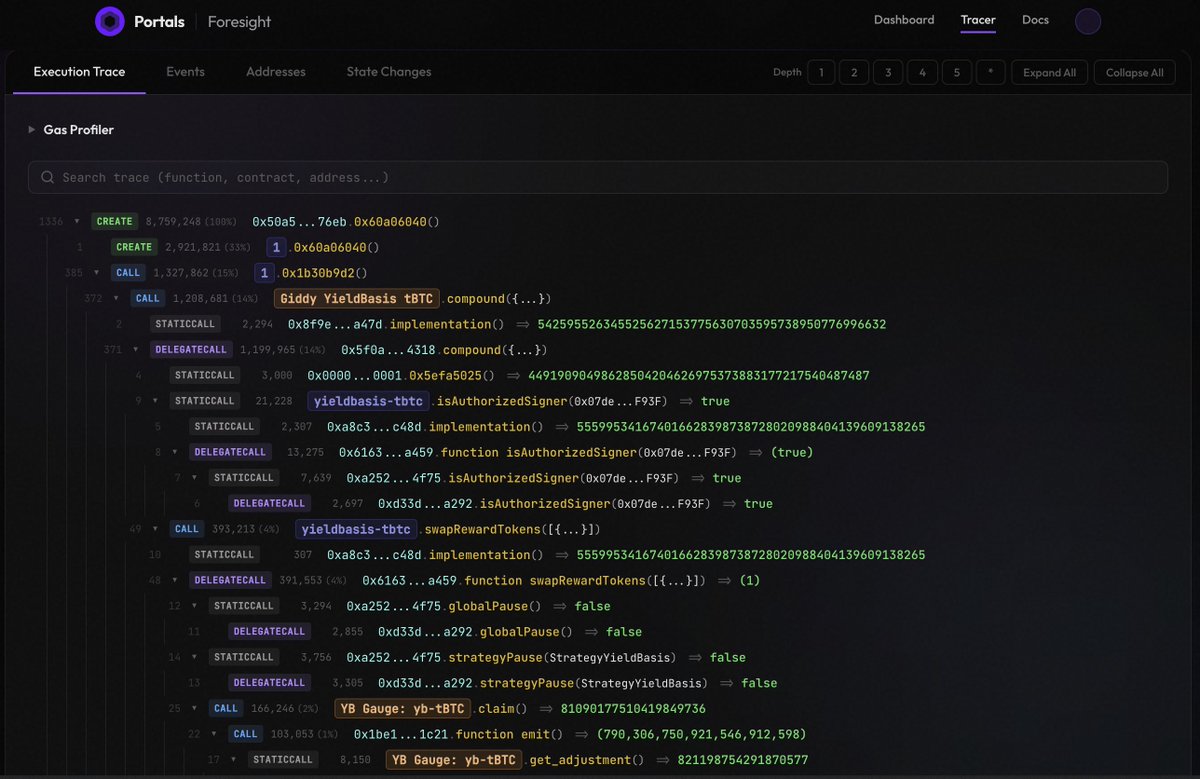Click 0x0000...0001 0x5efa5025 call
Viewport: 1200px width, 779px height.
pos(401,376)
